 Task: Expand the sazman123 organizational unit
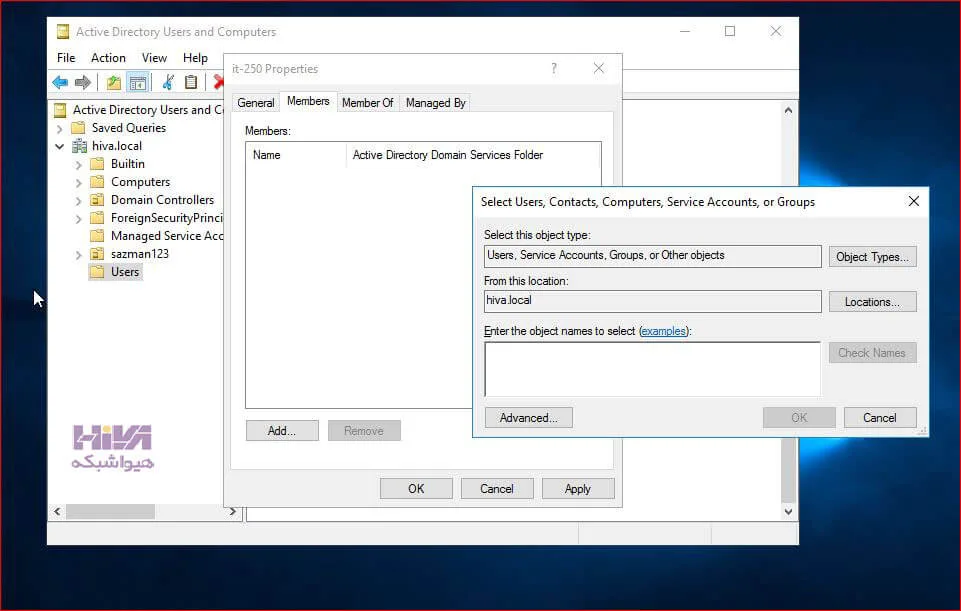[78, 254]
